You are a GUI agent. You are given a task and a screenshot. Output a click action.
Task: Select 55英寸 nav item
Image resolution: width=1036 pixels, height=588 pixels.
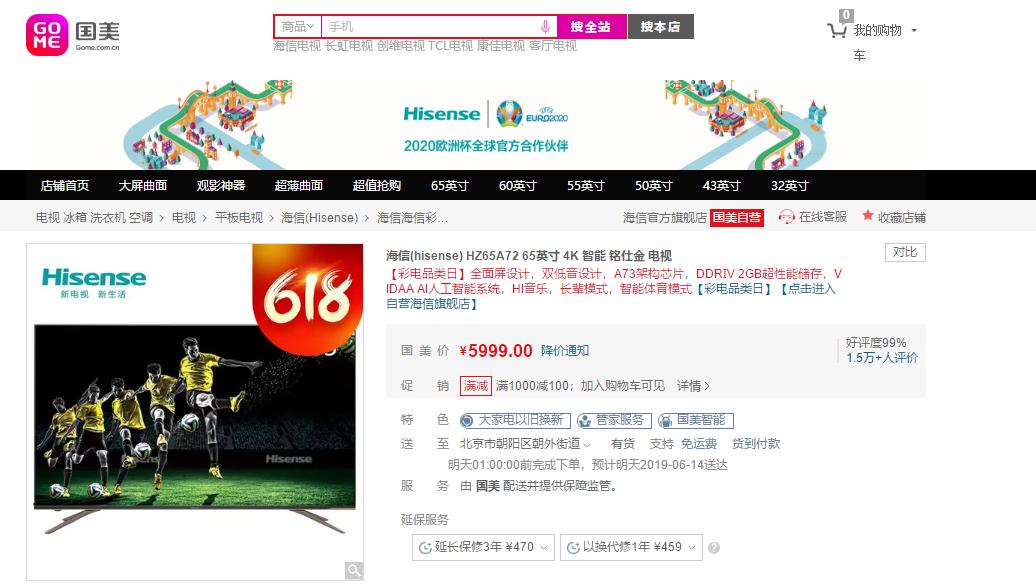585,186
